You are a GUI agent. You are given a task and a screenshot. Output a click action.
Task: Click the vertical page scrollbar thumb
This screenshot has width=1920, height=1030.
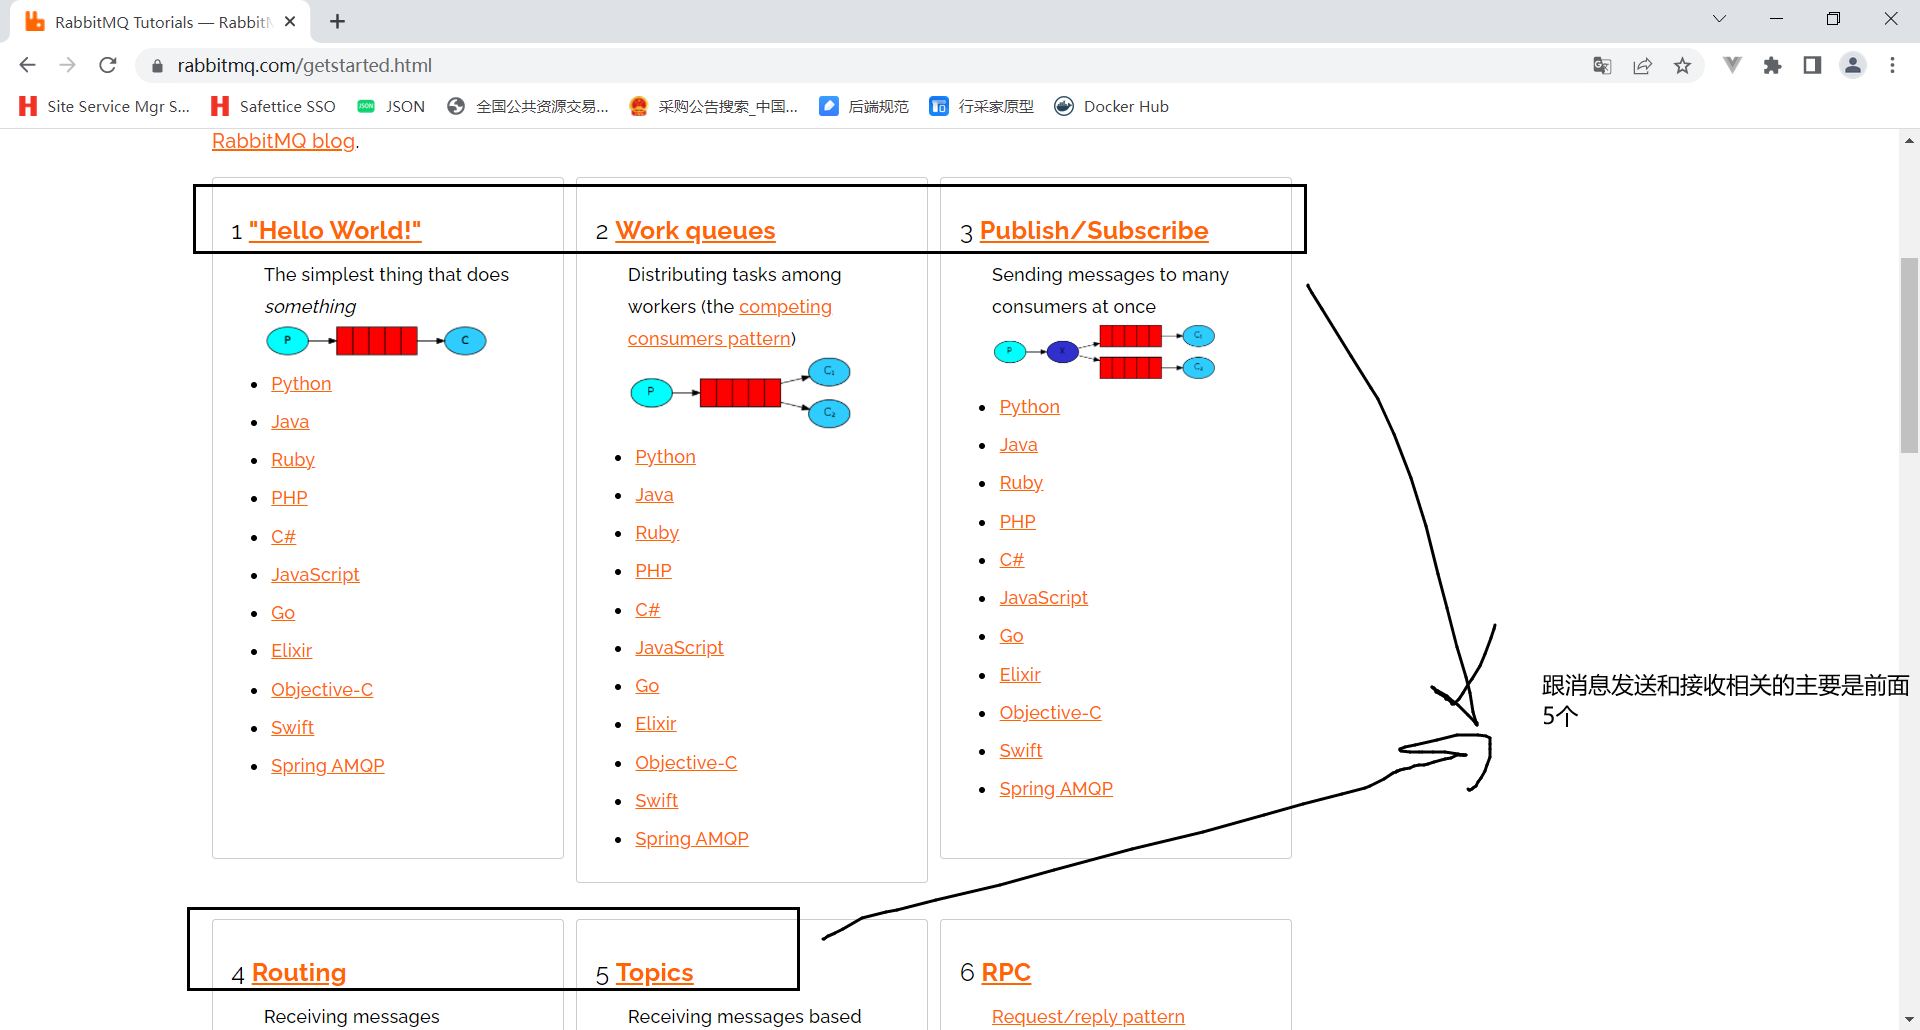1909,355
